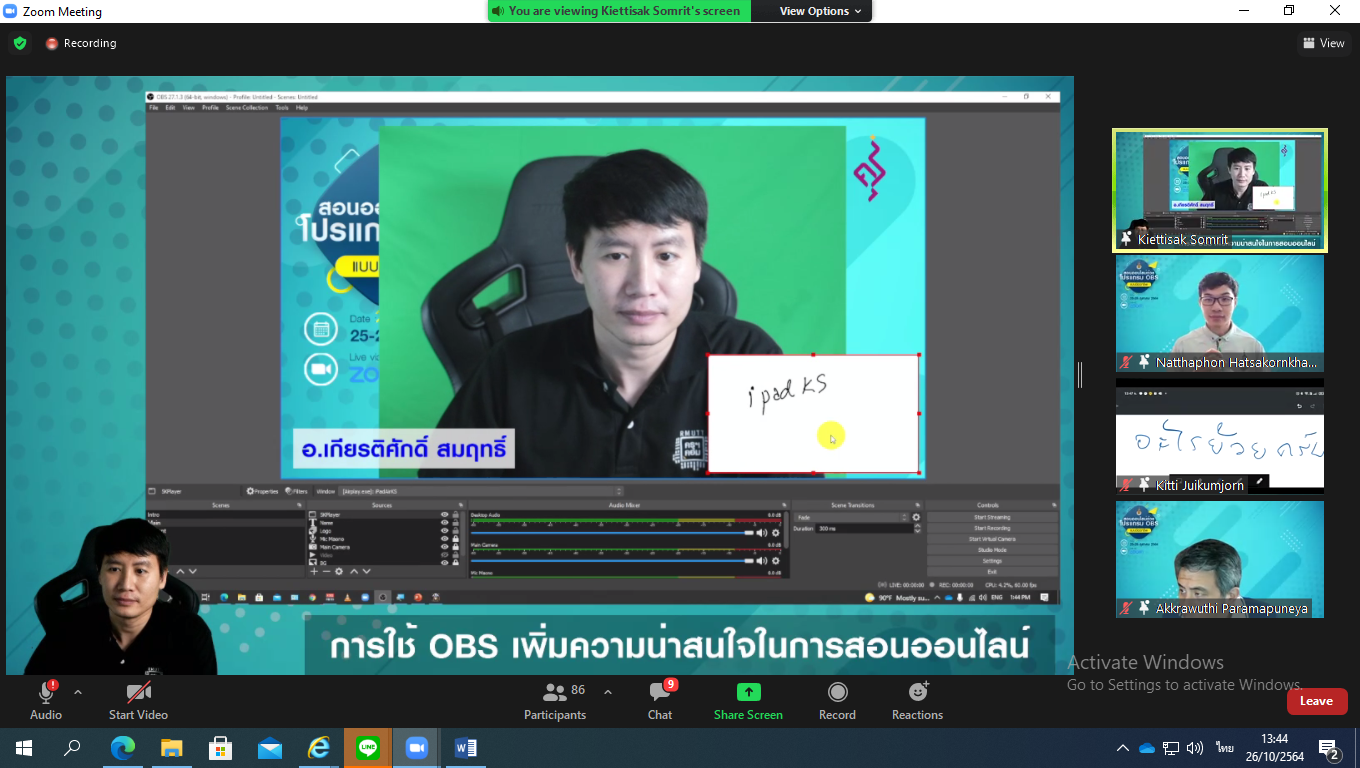Open the Fade transition dropdown in OBS
Viewport: 1360px width, 768px height.
(849, 517)
